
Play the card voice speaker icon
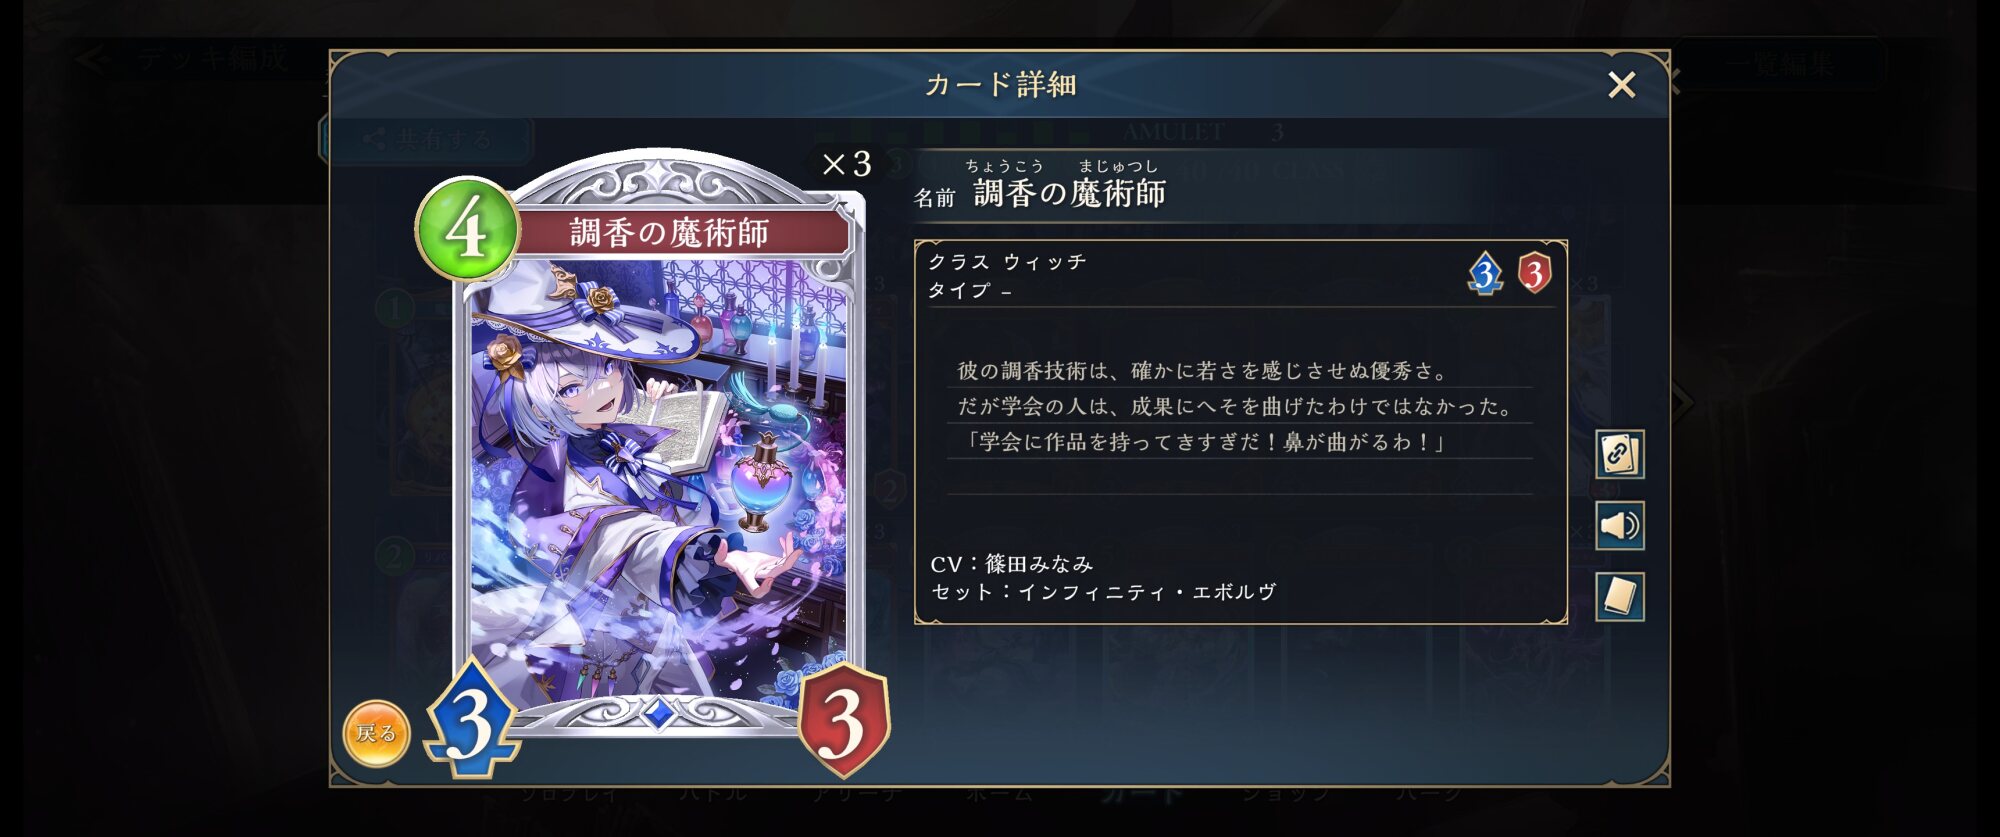pyautogui.click(x=1619, y=525)
